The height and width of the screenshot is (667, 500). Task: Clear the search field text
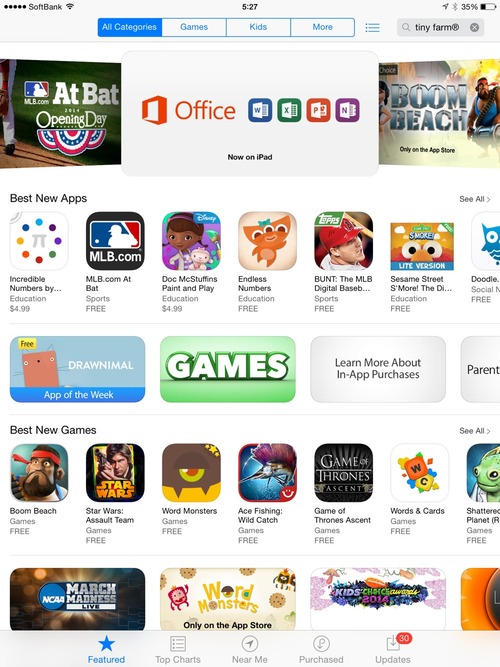pos(474,28)
